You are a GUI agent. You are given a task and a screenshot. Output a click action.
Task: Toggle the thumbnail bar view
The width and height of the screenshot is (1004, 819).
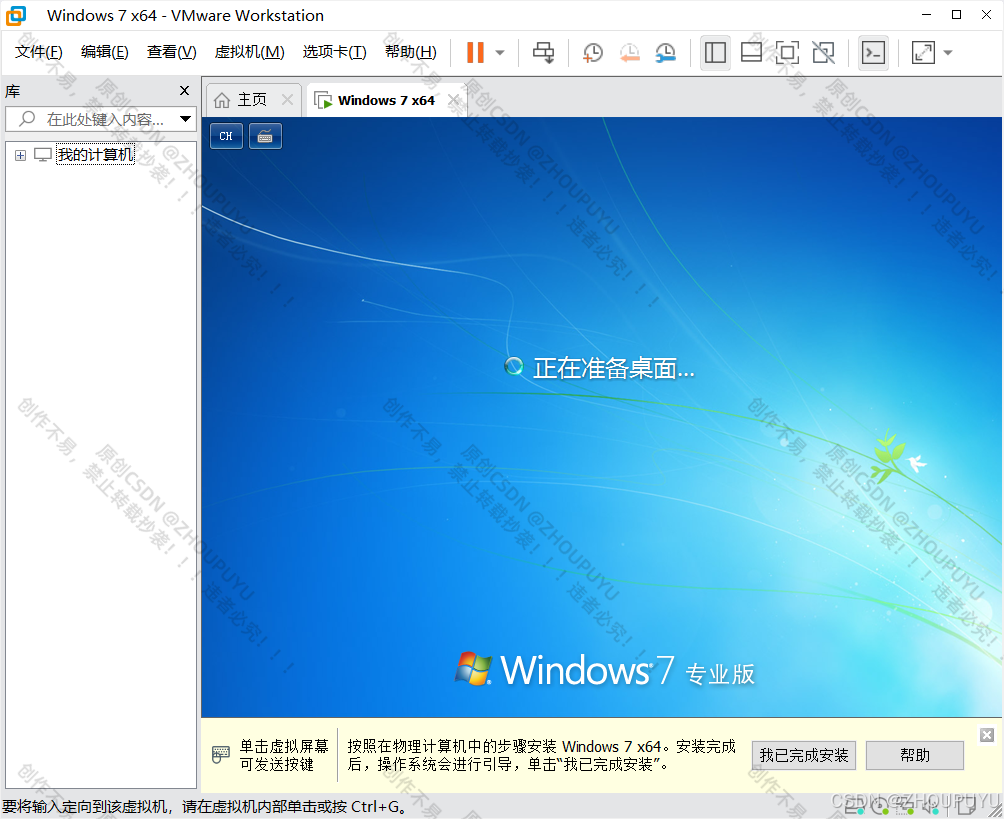[x=751, y=53]
